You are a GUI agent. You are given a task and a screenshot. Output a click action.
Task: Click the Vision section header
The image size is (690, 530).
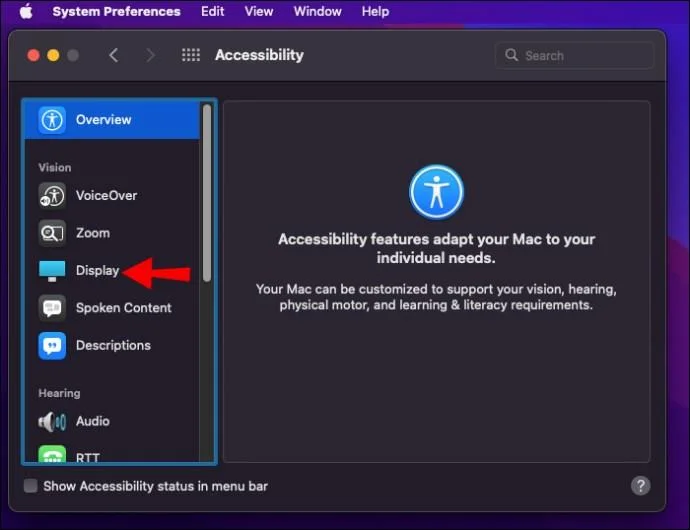pos(55,168)
